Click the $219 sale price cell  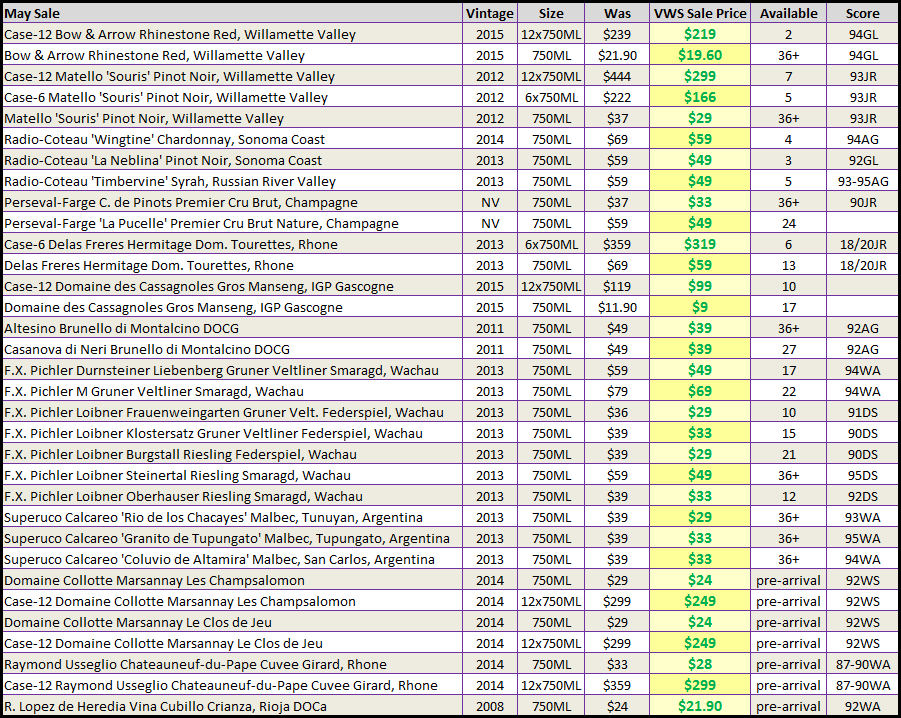click(700, 34)
